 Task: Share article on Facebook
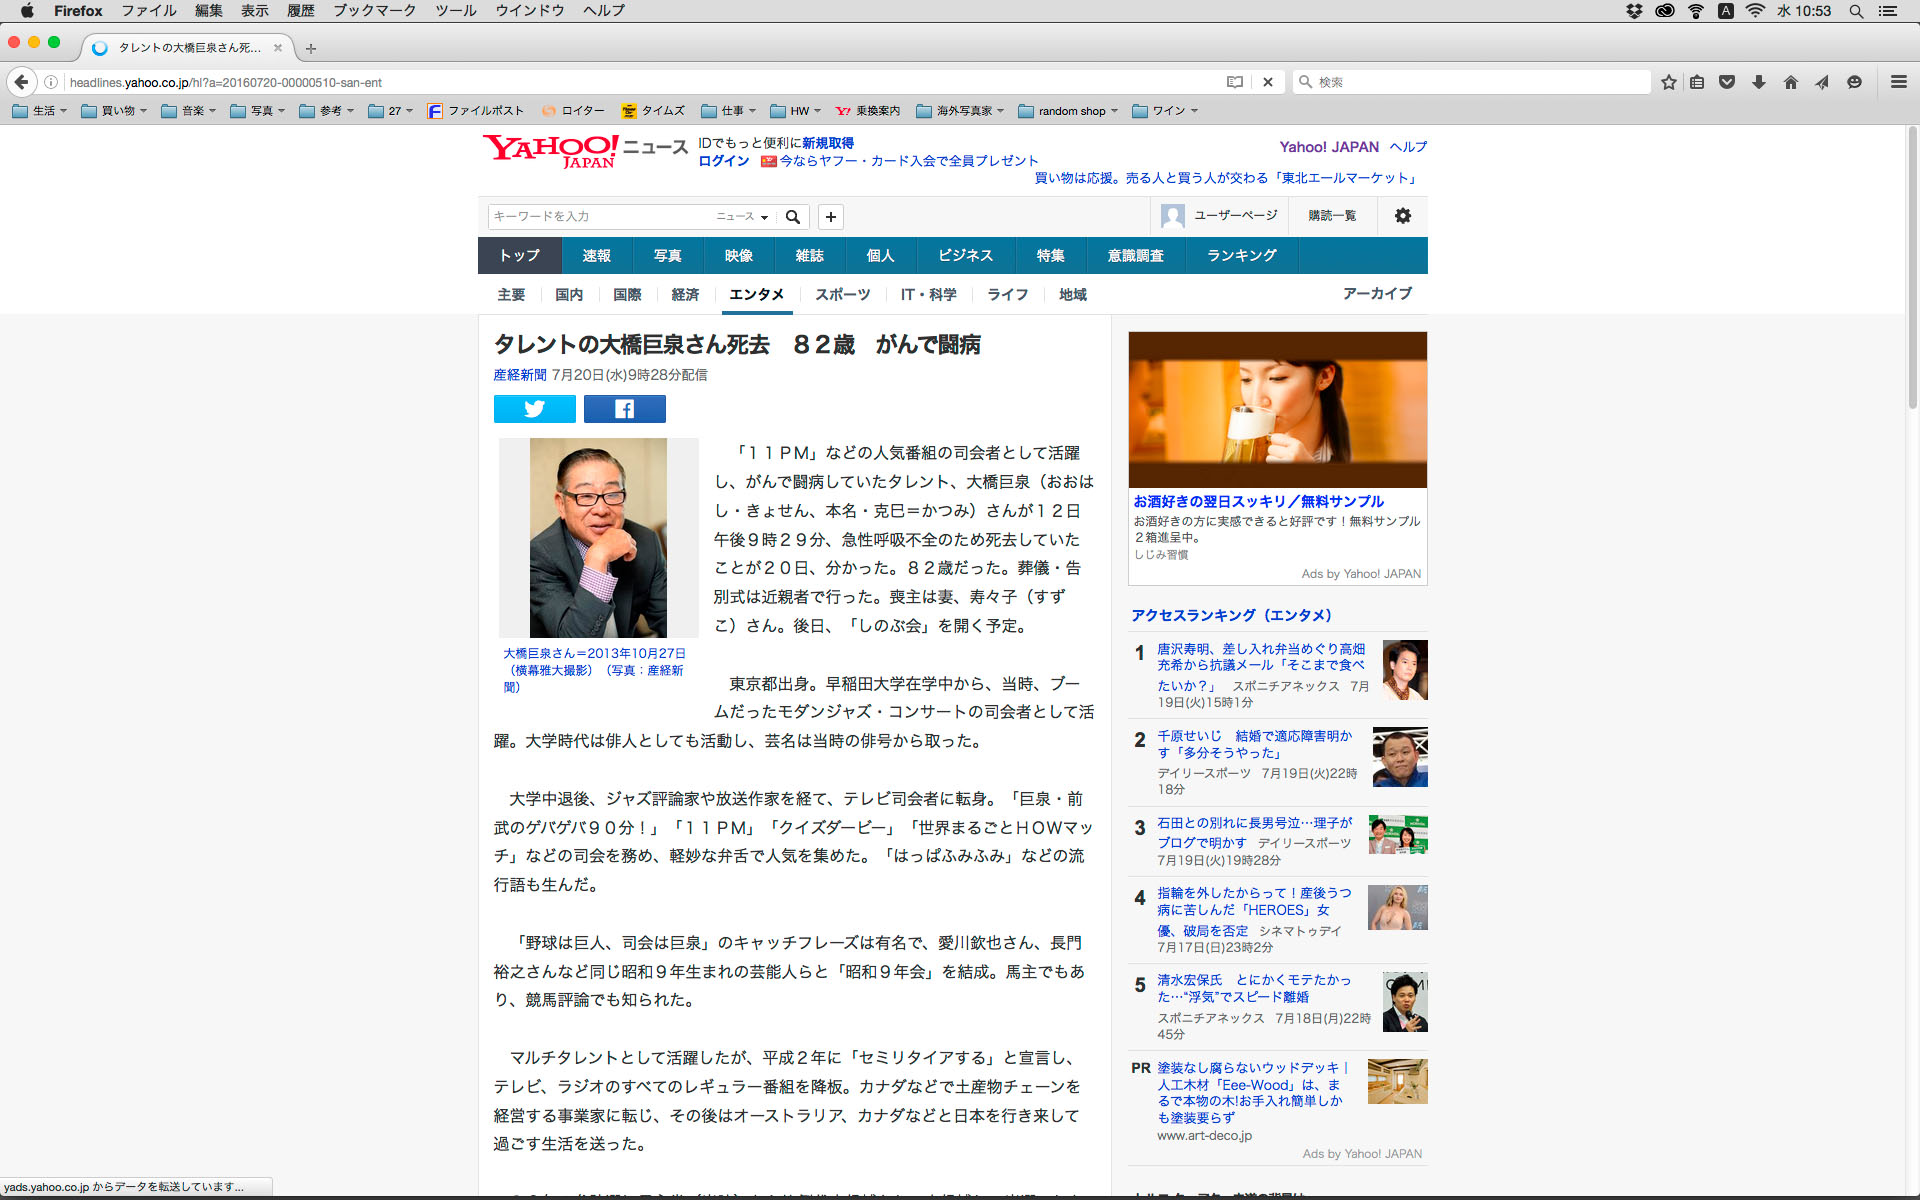pos(624,409)
